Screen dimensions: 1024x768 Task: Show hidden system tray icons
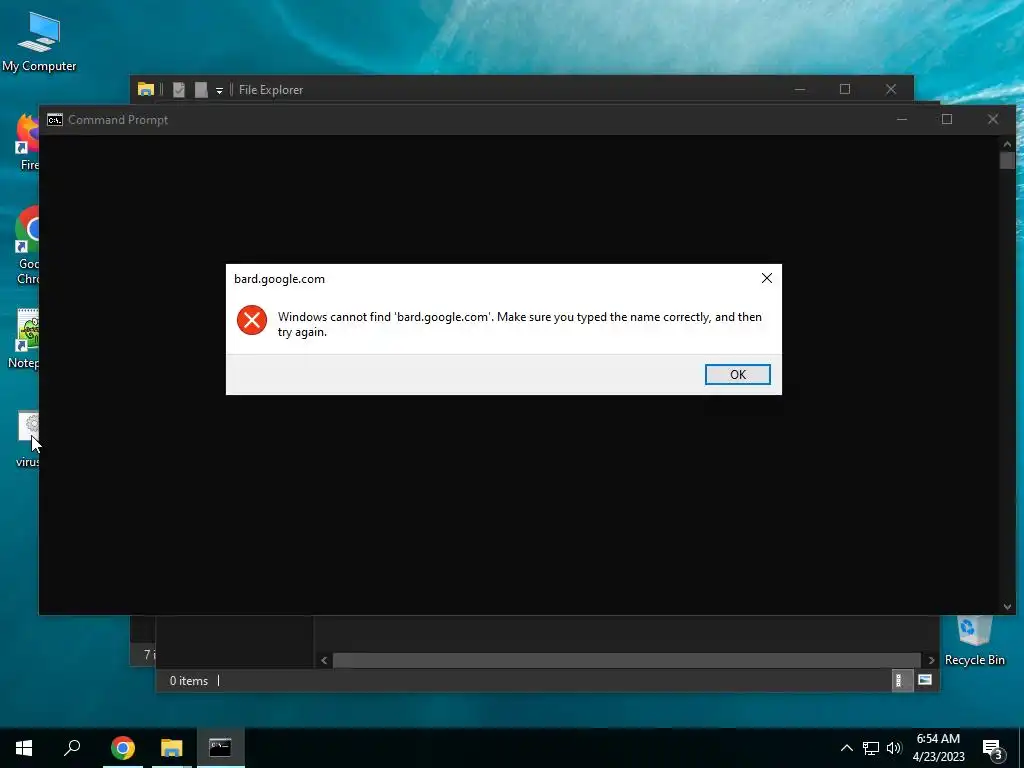click(846, 748)
